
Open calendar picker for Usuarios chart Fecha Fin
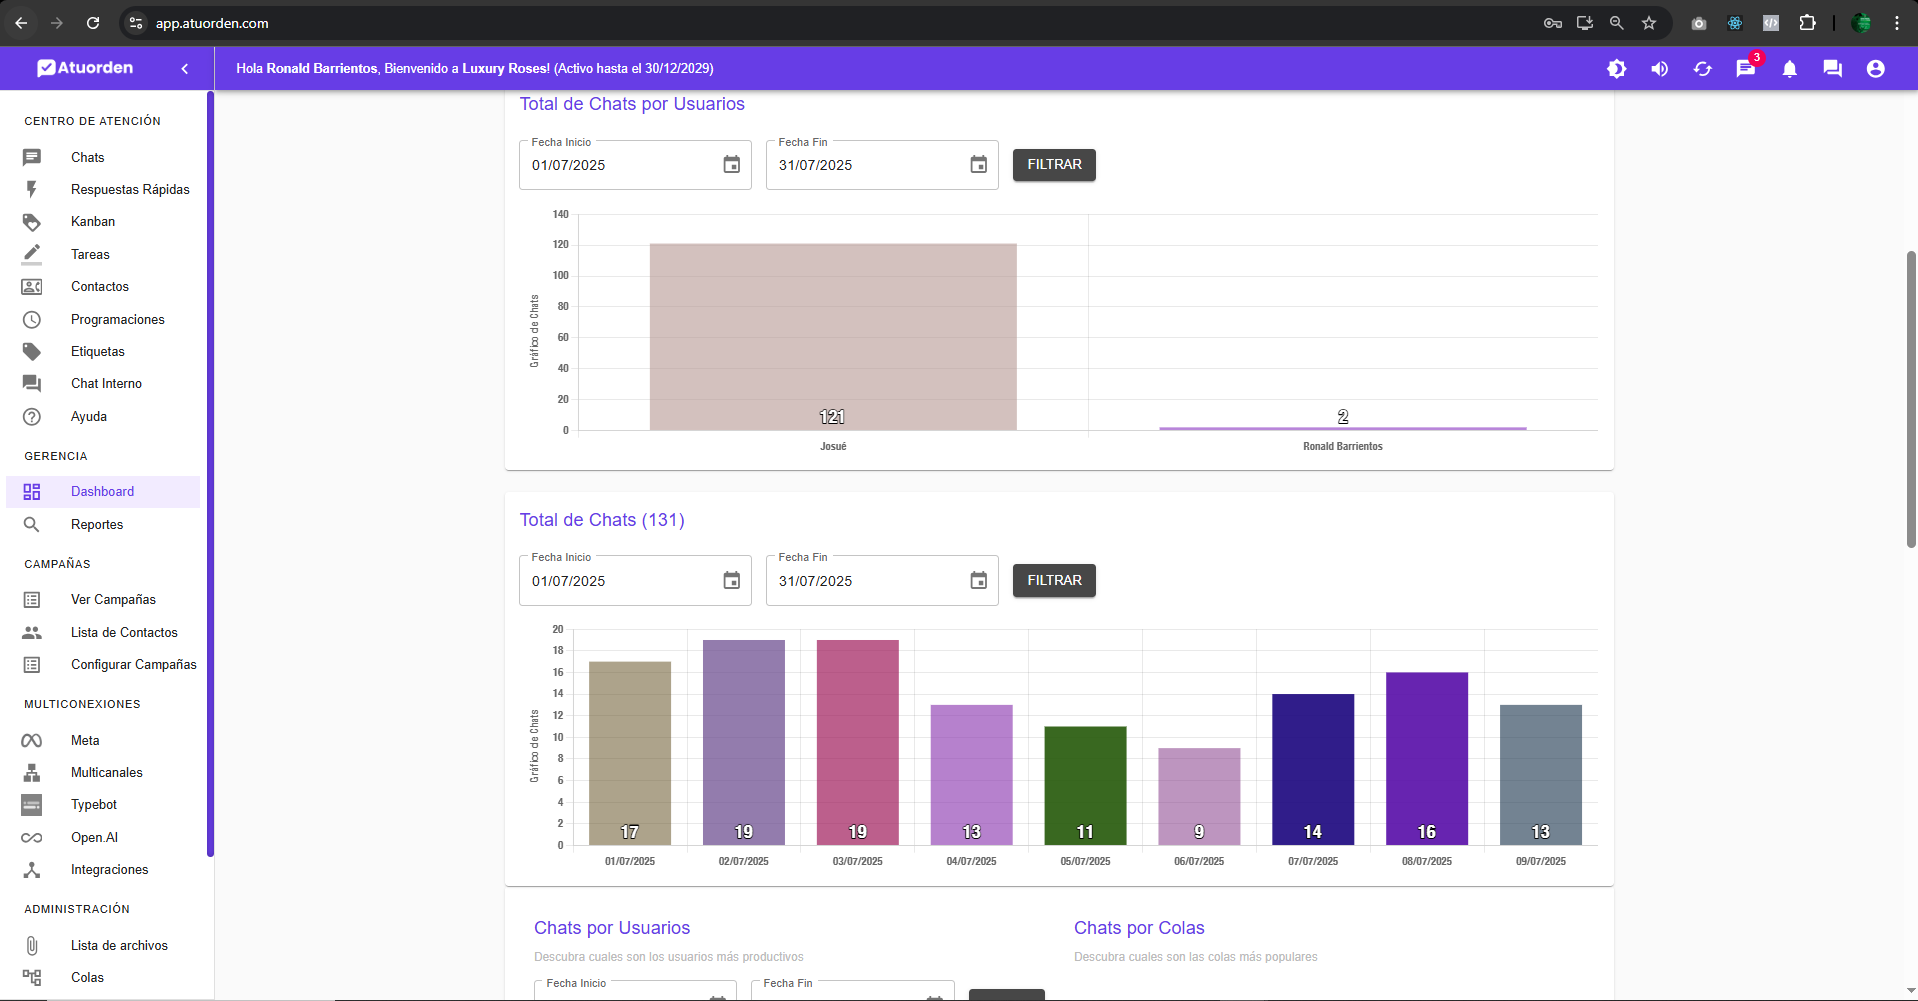(978, 165)
